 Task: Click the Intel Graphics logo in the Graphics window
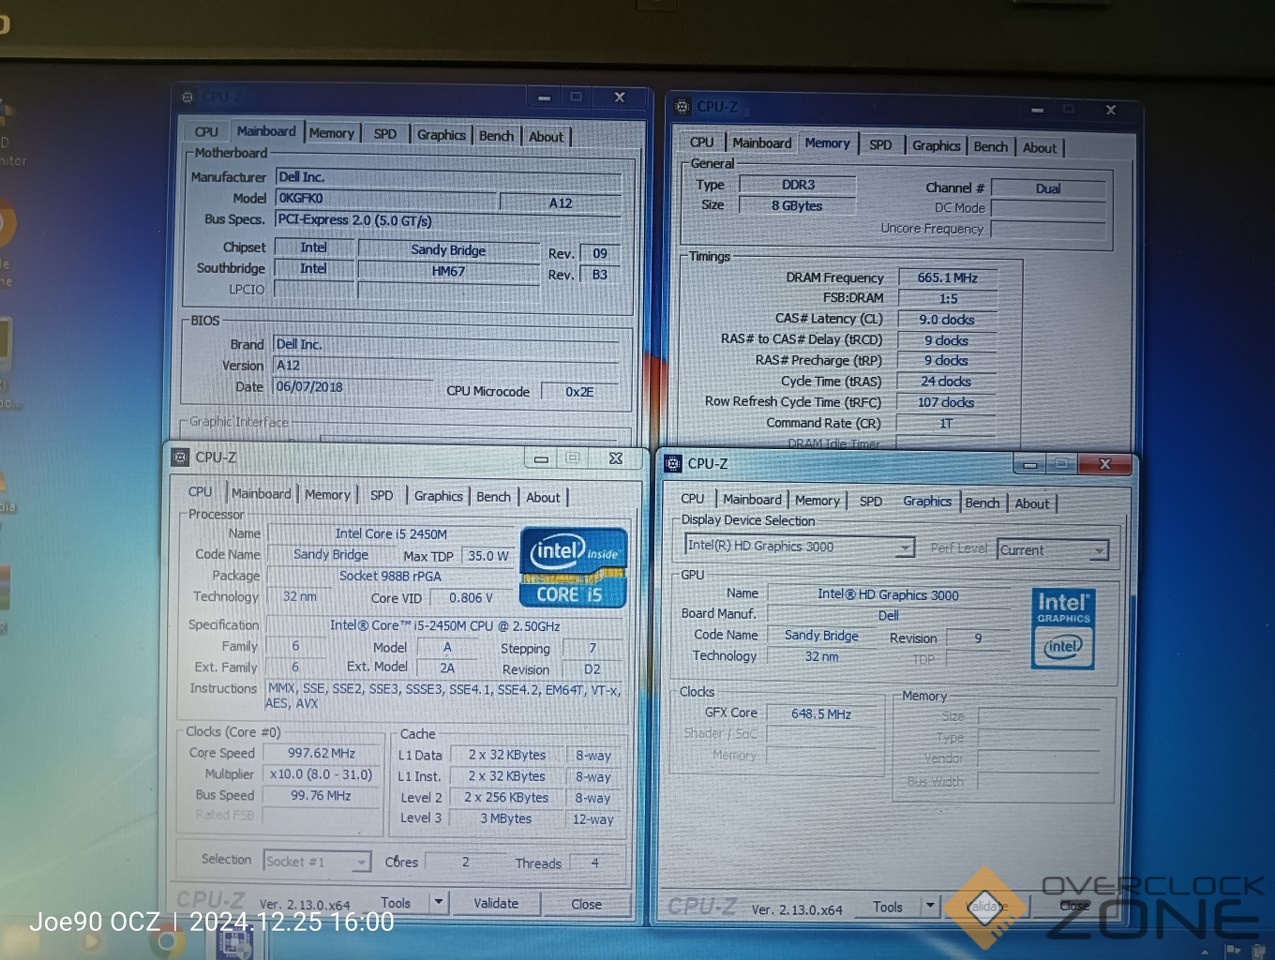(1063, 628)
